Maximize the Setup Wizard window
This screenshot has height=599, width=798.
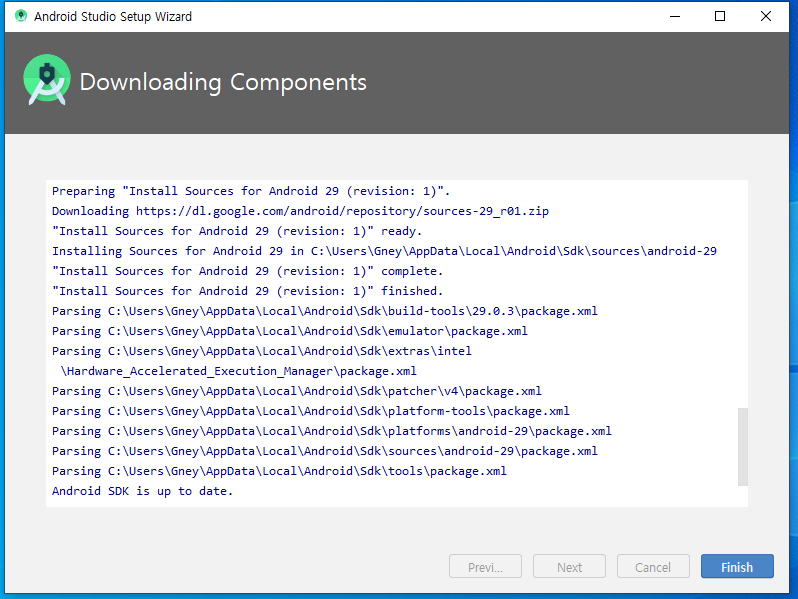(720, 16)
